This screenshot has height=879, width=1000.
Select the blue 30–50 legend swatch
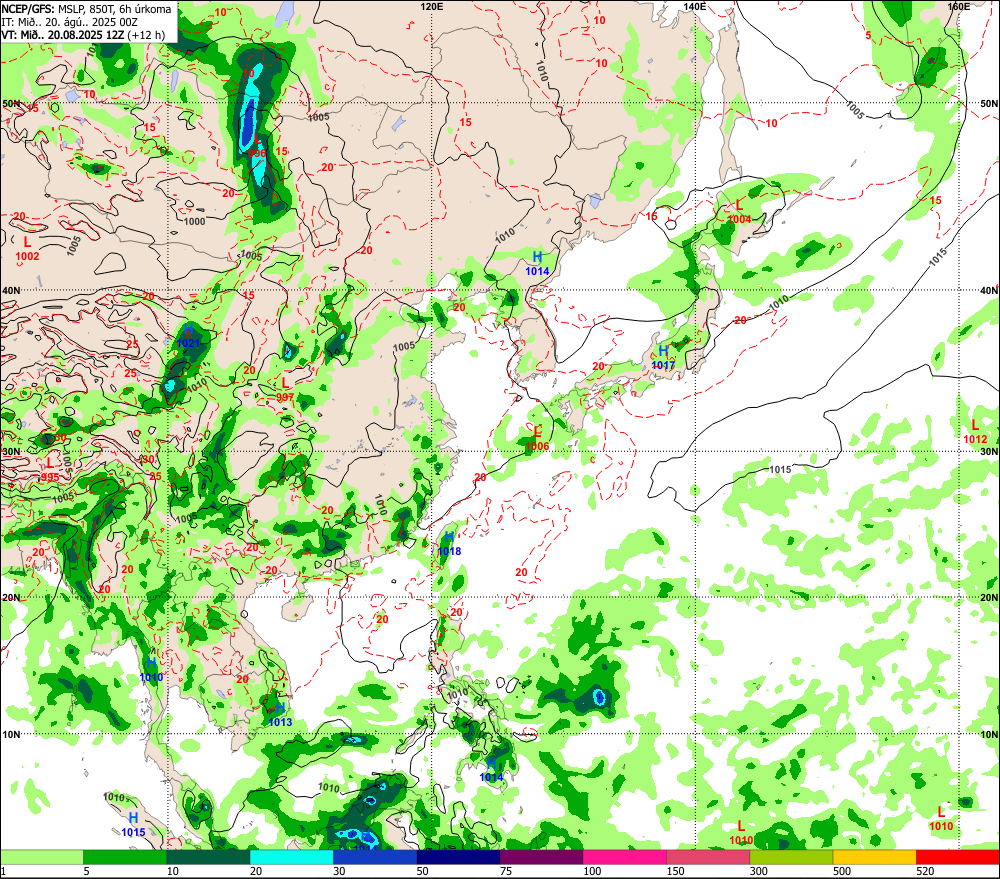click(375, 857)
